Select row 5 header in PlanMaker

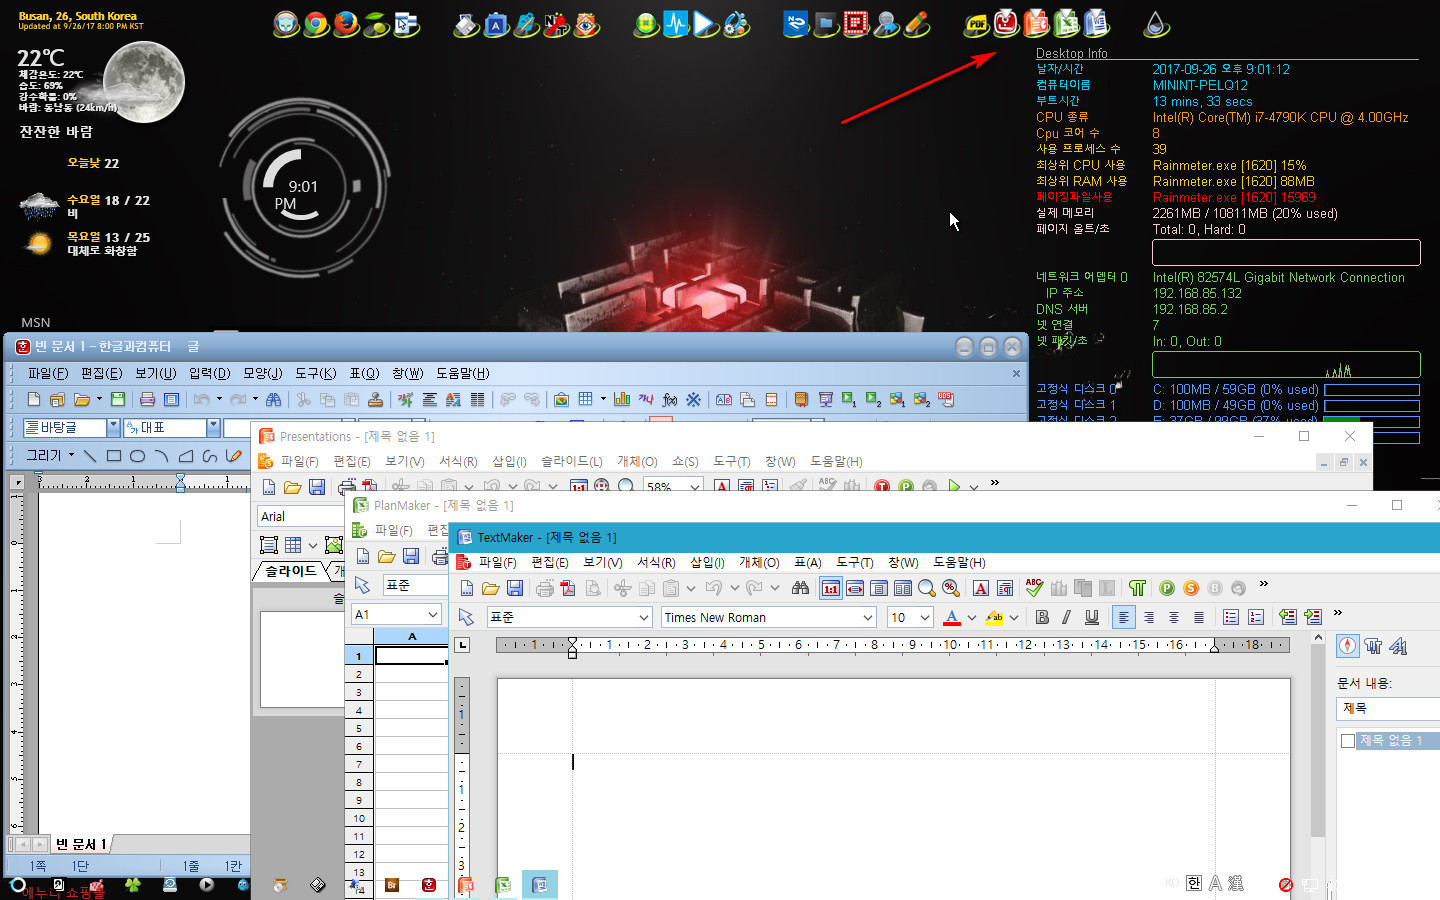[359, 728]
